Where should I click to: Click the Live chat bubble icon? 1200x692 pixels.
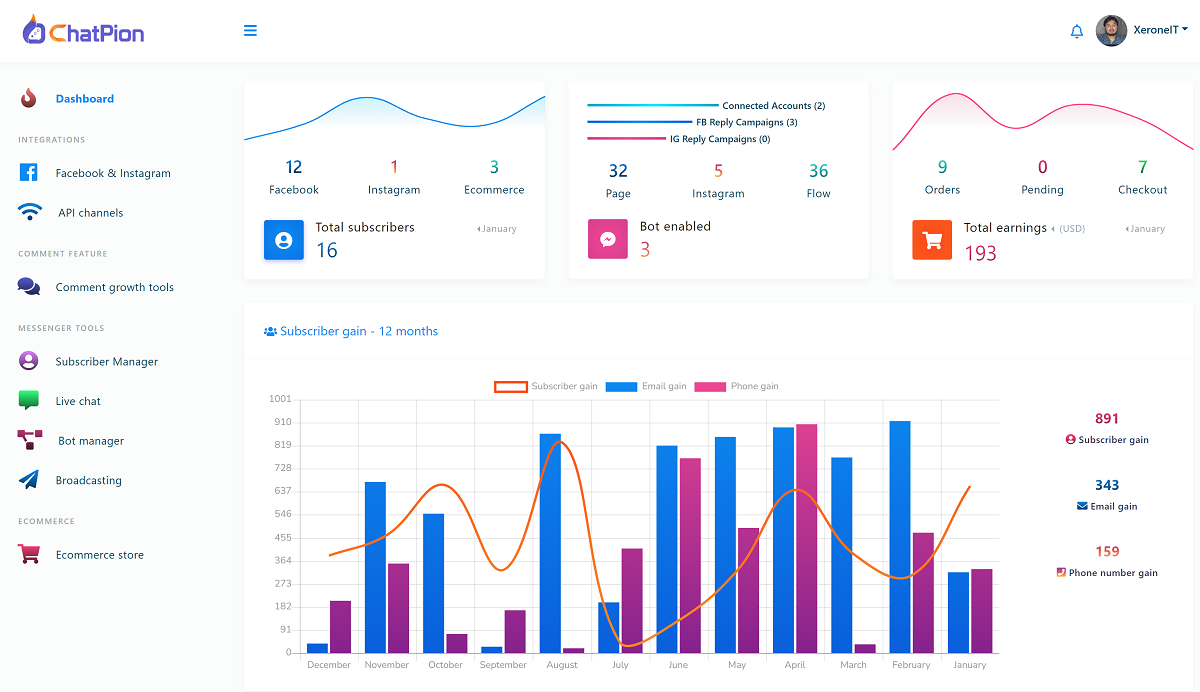[x=29, y=400]
